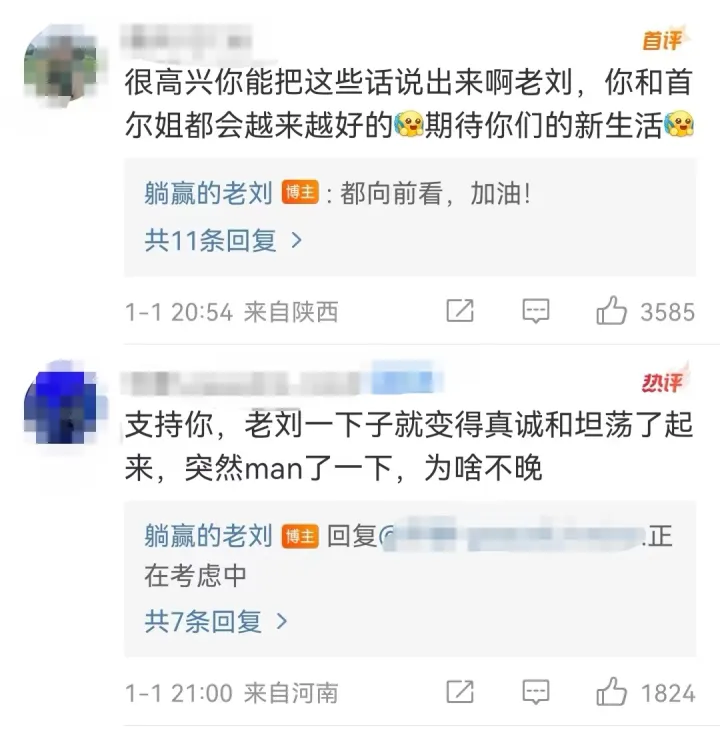This screenshot has height=737, width=720.
Task: Open reply icon on second comment
Action: pyautogui.click(x=536, y=692)
